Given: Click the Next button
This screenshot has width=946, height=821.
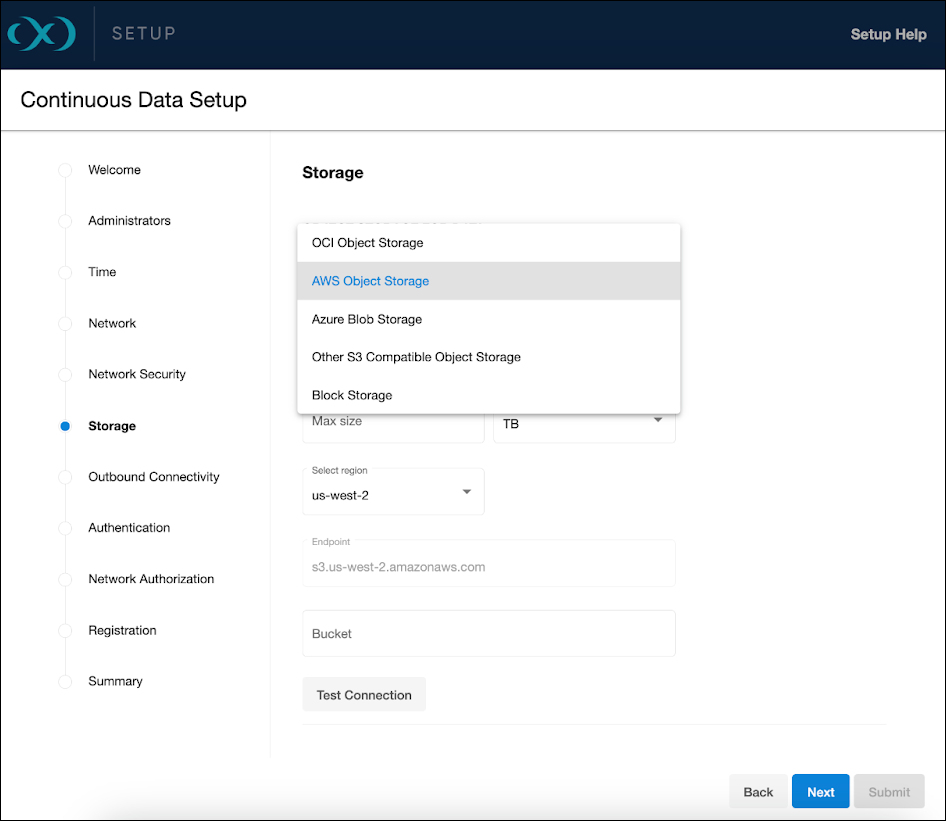Looking at the screenshot, I should pyautogui.click(x=820, y=791).
